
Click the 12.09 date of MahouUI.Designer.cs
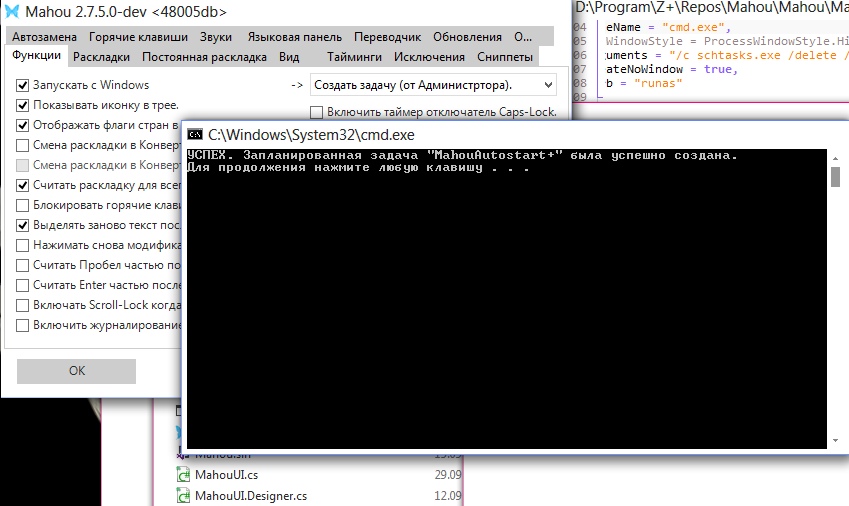(448, 496)
